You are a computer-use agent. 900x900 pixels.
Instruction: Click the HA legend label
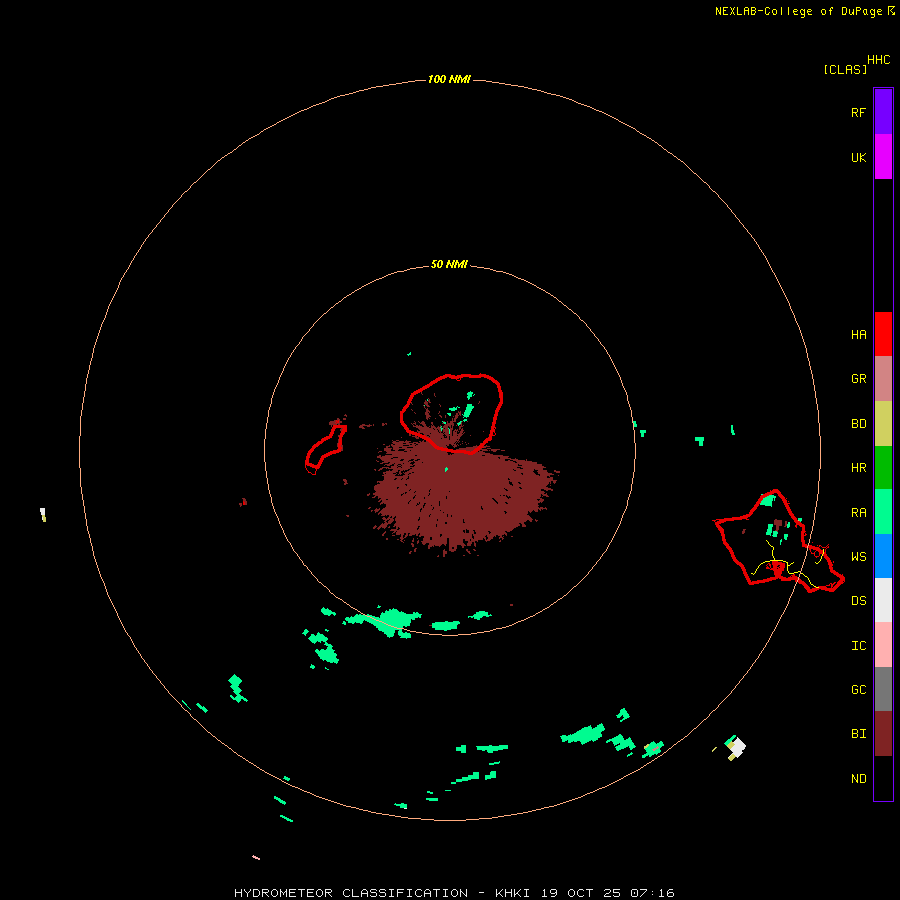click(859, 335)
